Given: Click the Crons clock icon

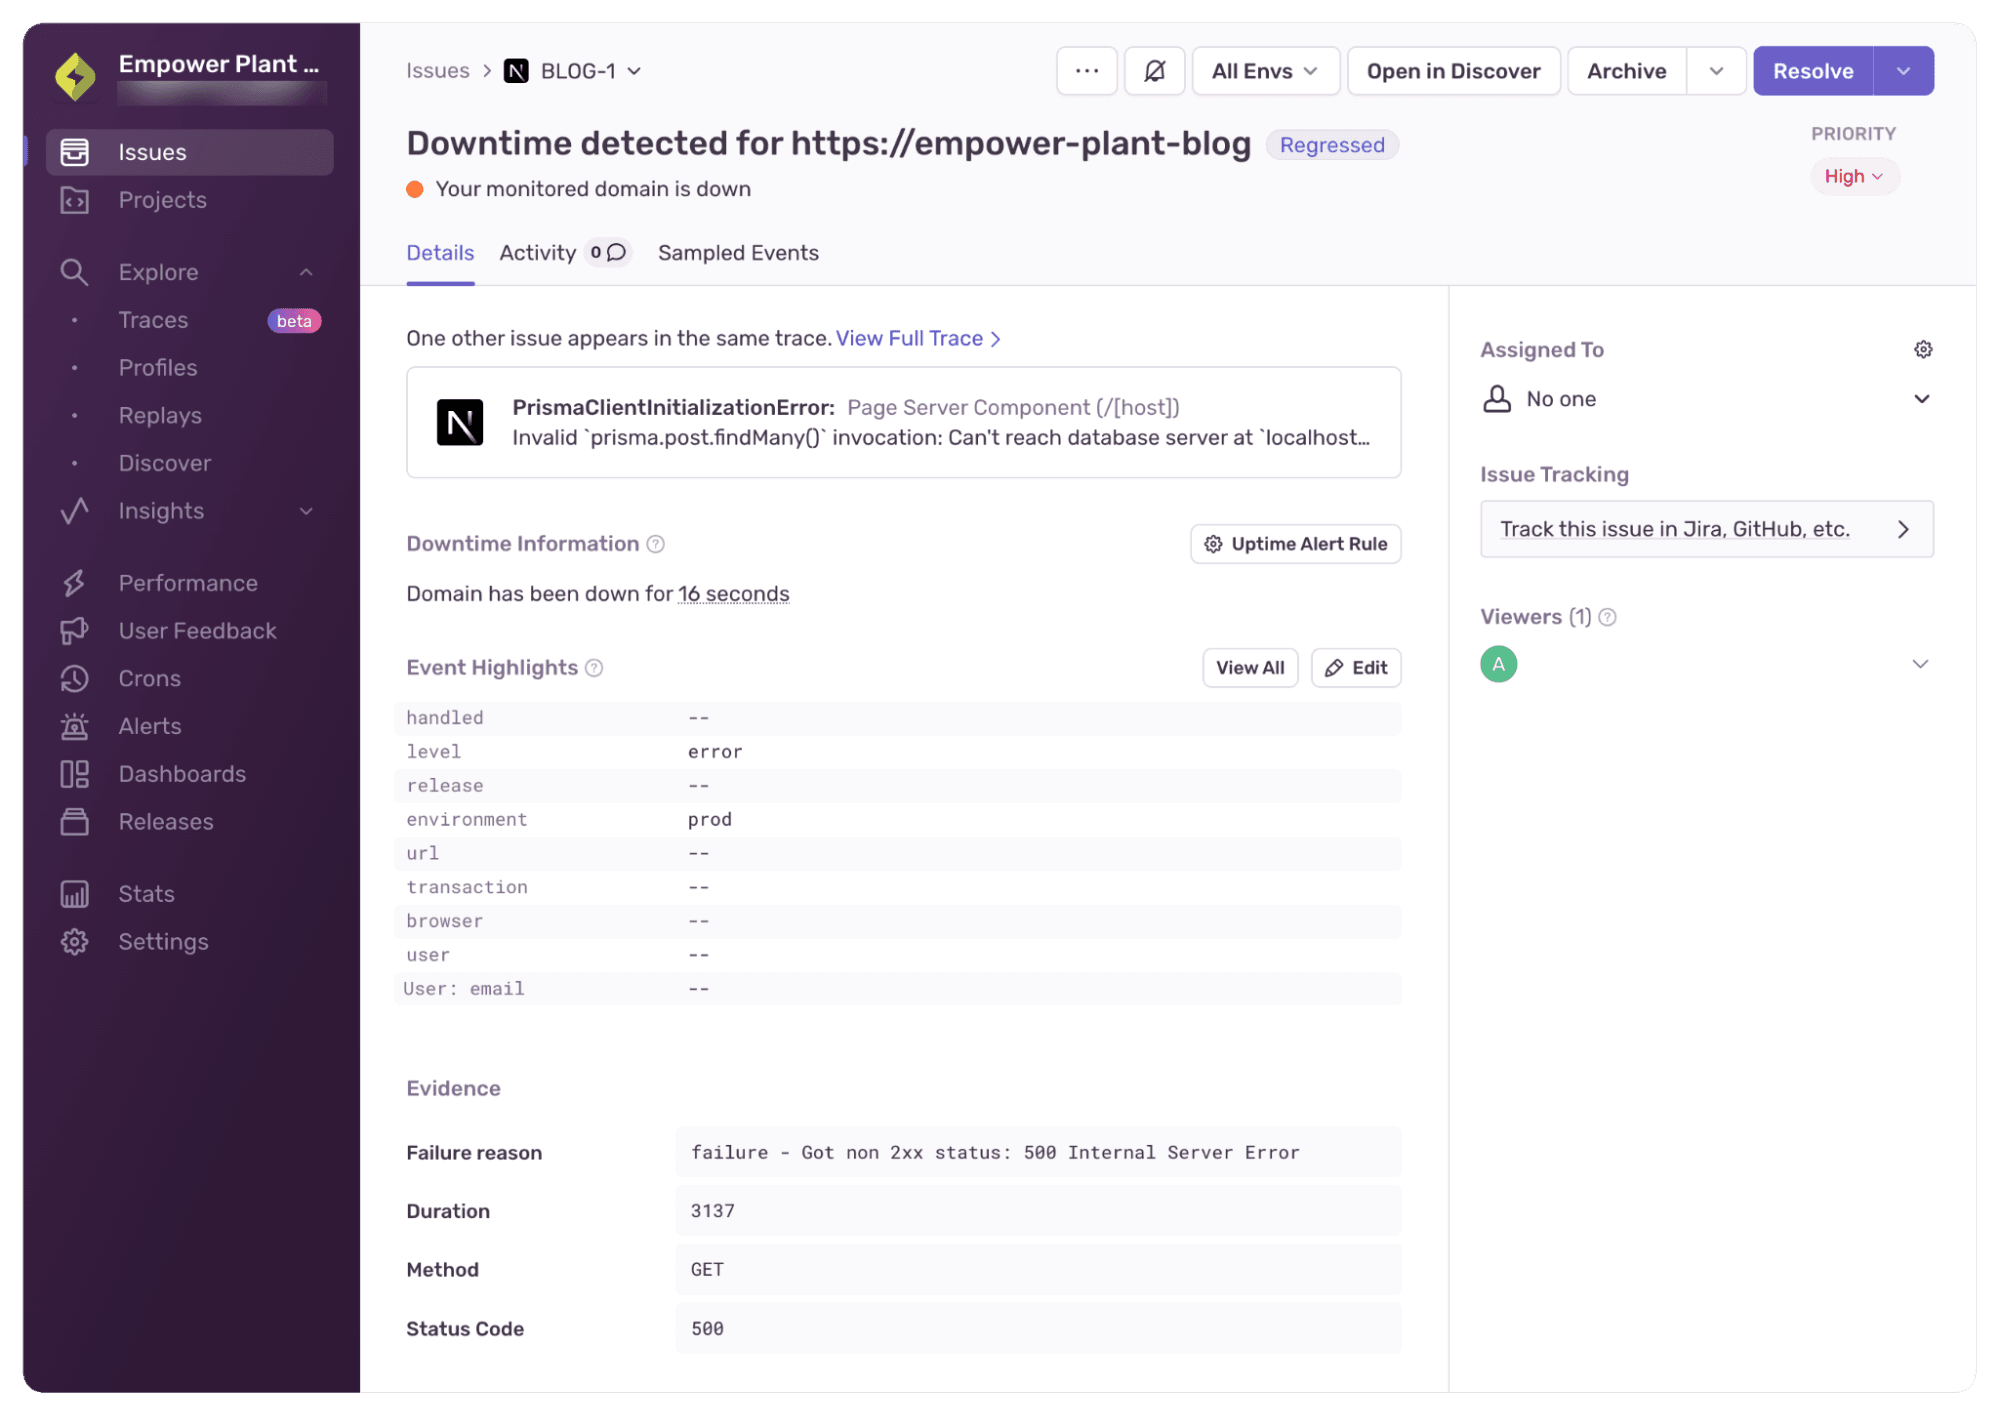Looking at the screenshot, I should pos(74,679).
